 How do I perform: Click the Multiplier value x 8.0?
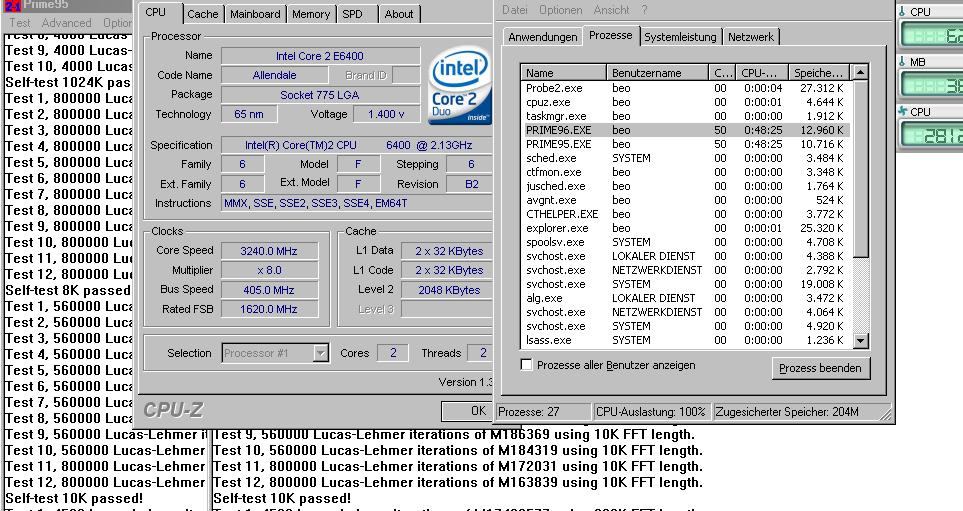pyautogui.click(x=269, y=270)
